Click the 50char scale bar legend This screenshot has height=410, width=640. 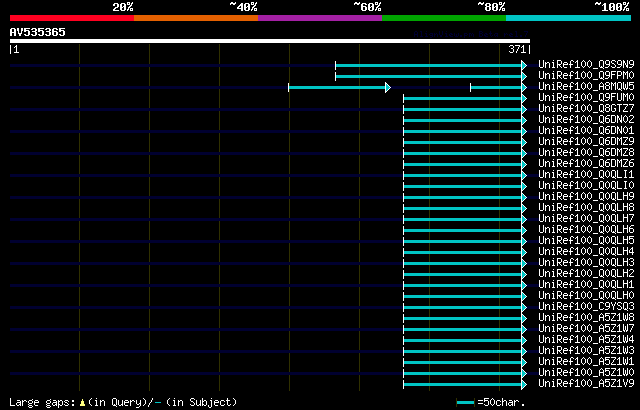point(466,403)
